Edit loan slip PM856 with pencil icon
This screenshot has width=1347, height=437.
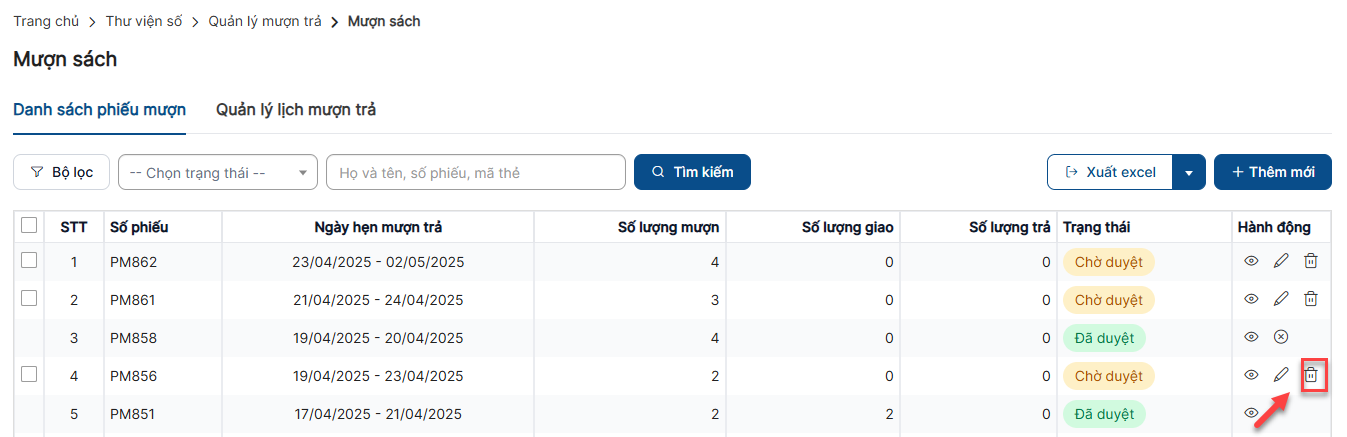pos(1281,376)
